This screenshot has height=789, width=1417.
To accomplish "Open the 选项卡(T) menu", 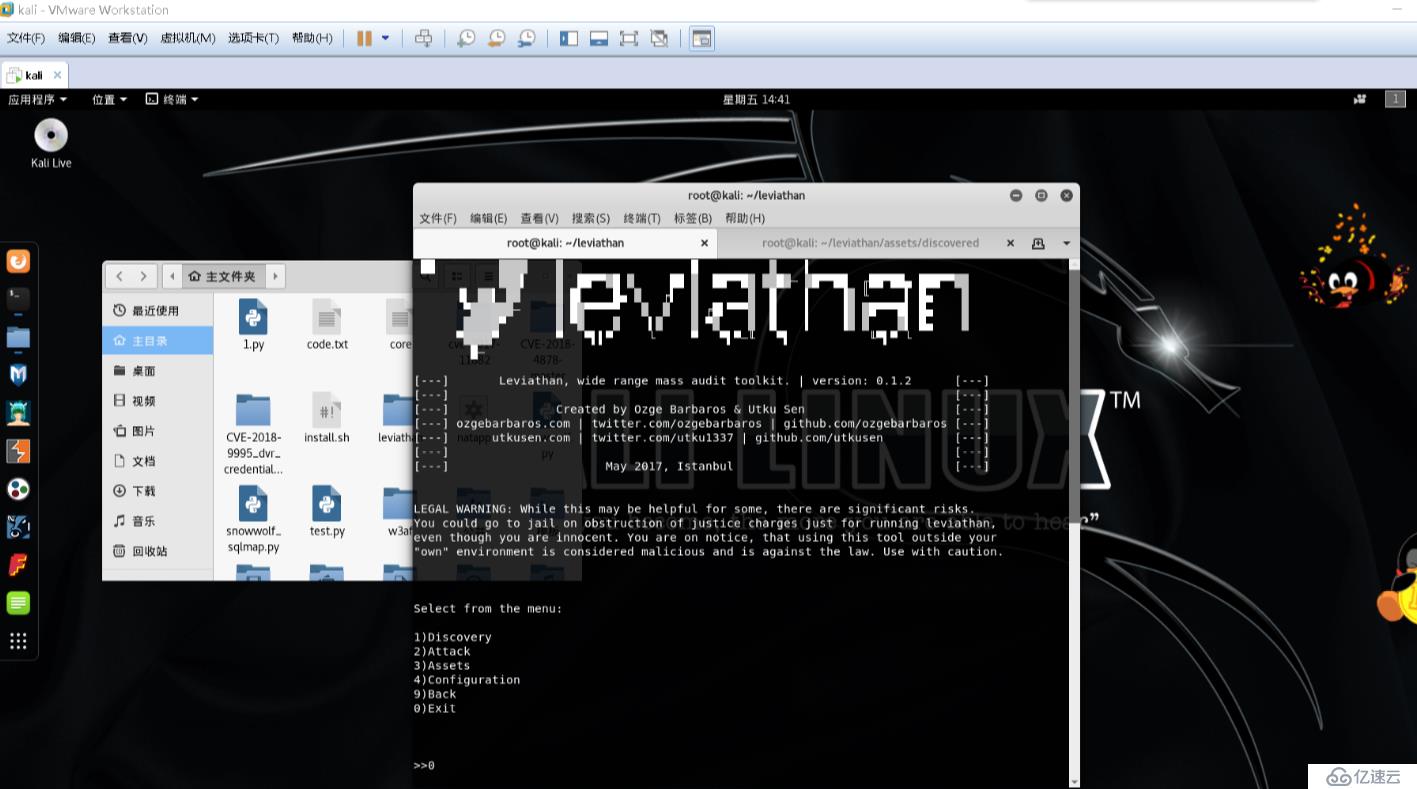I will coord(253,38).
